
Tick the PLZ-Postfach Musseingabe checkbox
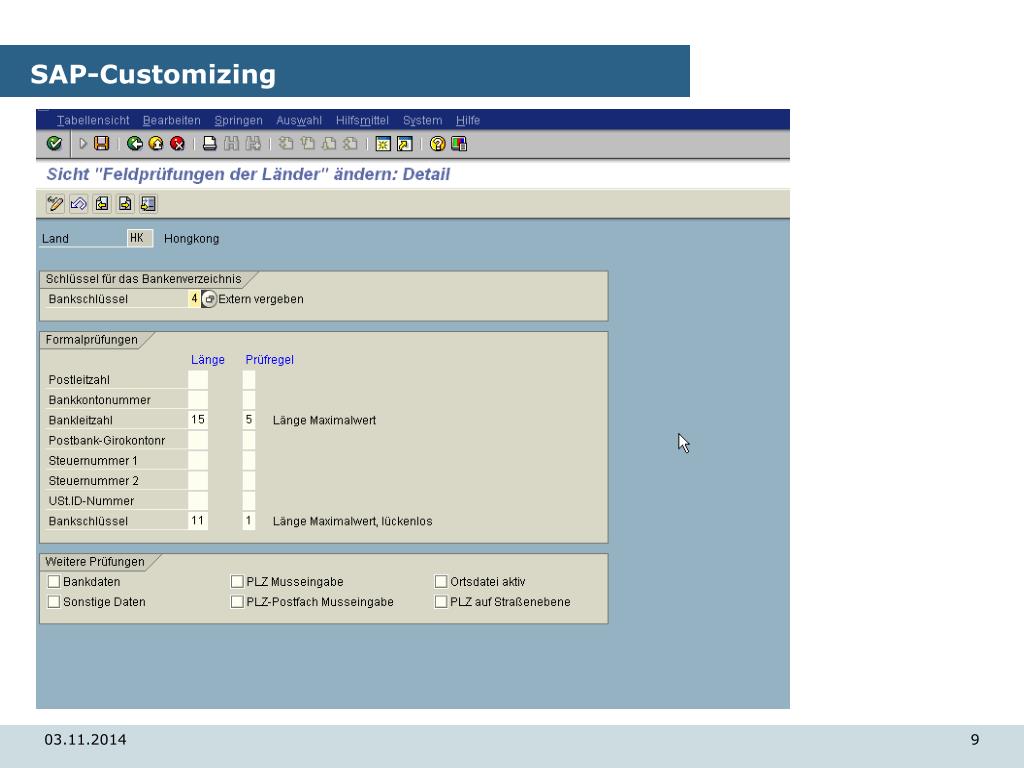pyautogui.click(x=237, y=601)
